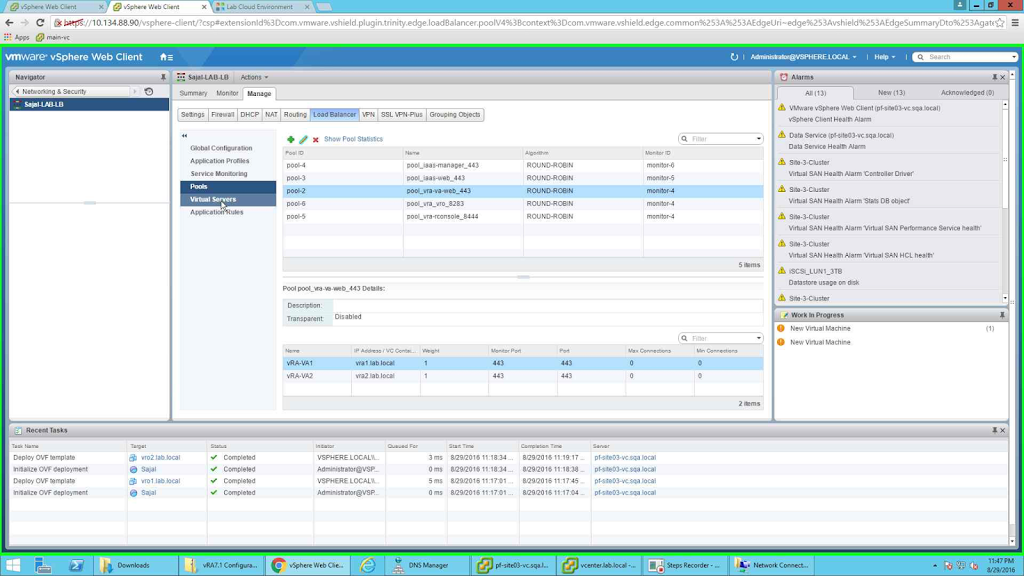Open the main-vc bookmark
Screen dimensions: 1024x576
[53, 37]
